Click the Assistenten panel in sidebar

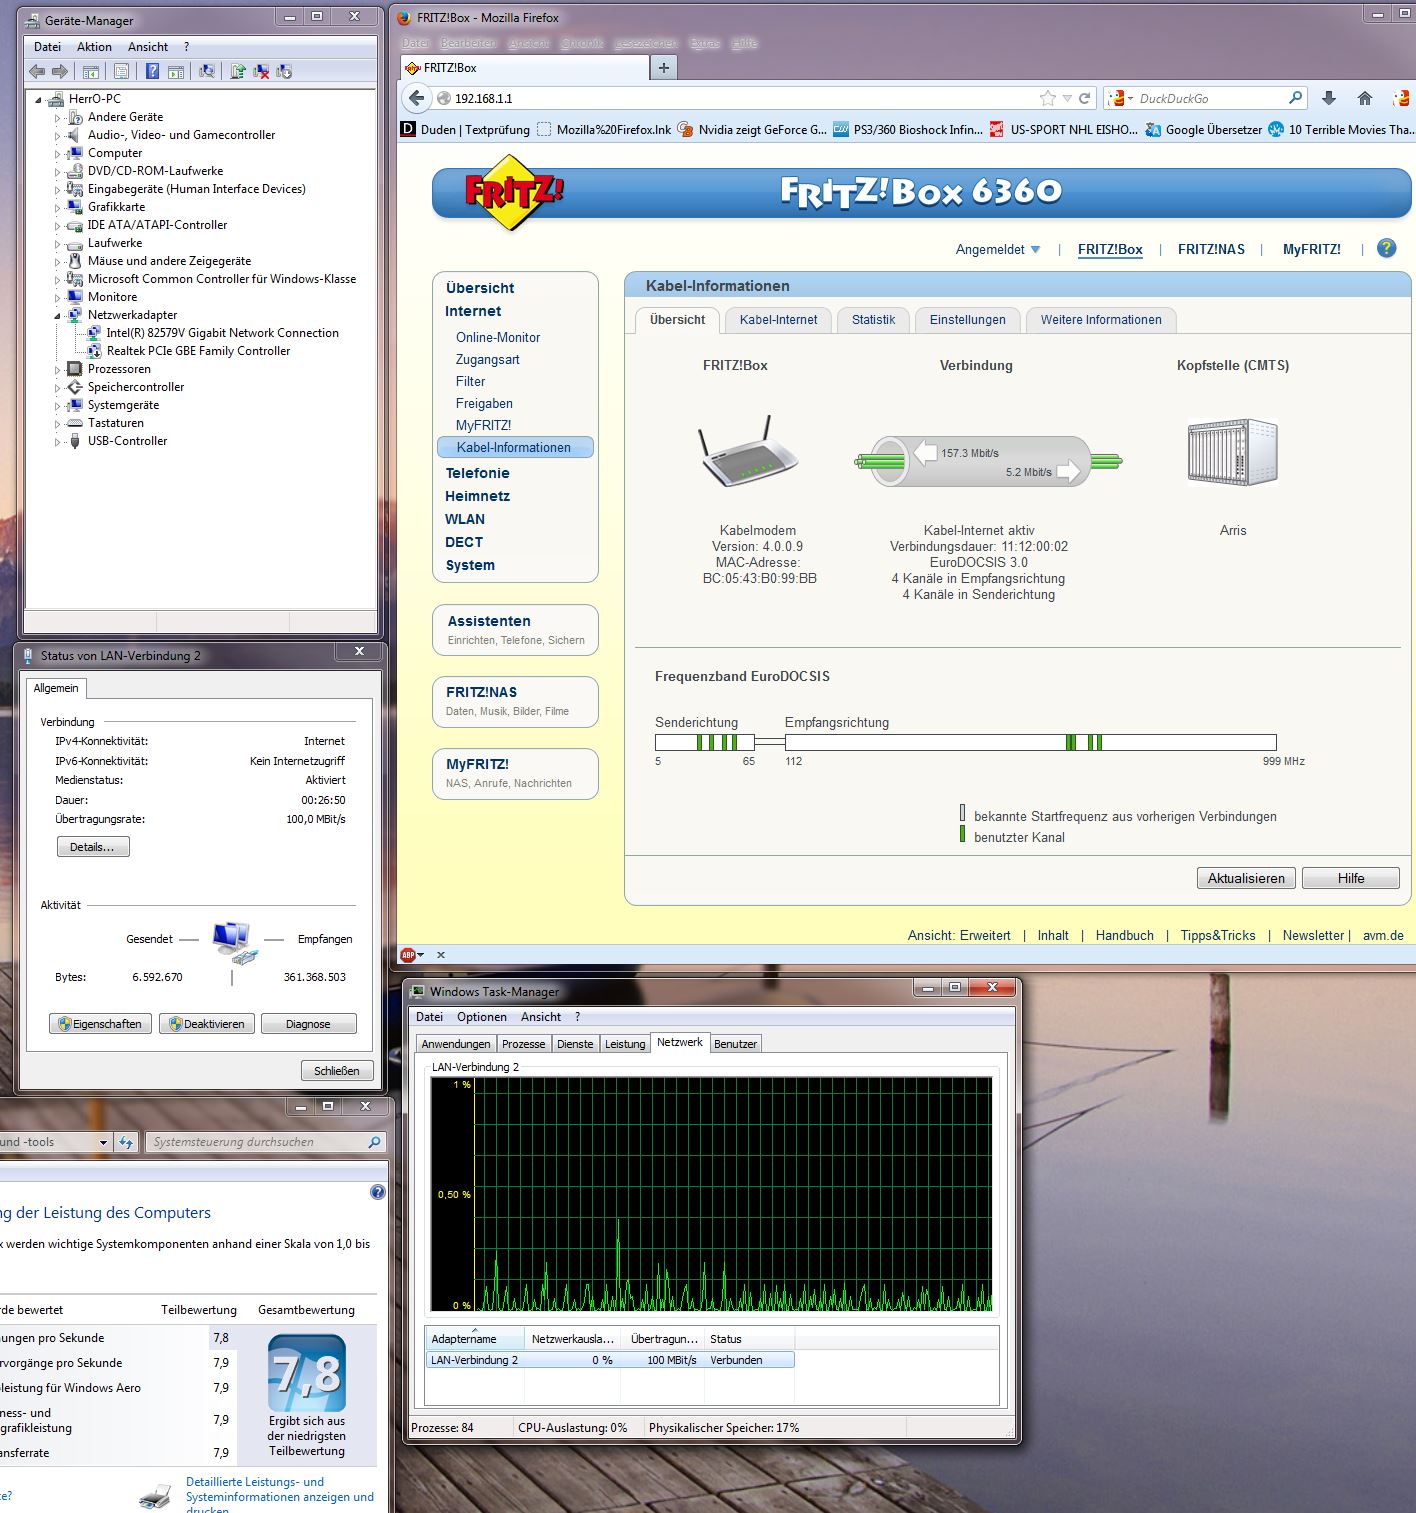[515, 629]
